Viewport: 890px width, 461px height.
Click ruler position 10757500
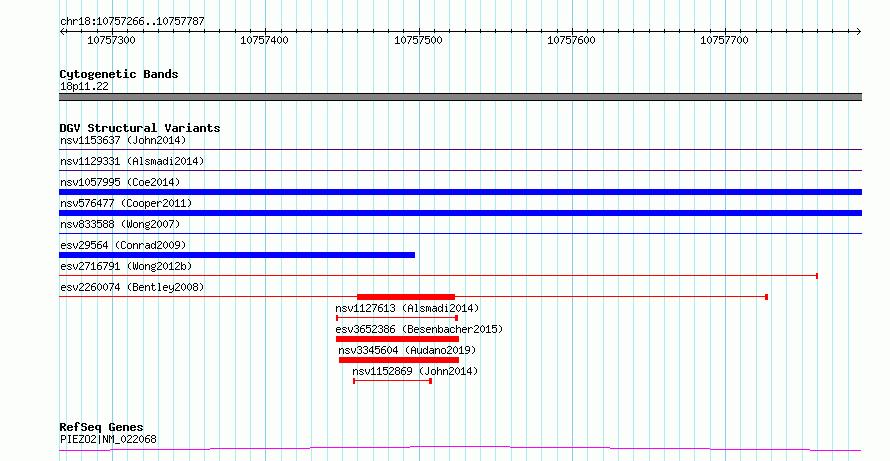click(x=418, y=40)
